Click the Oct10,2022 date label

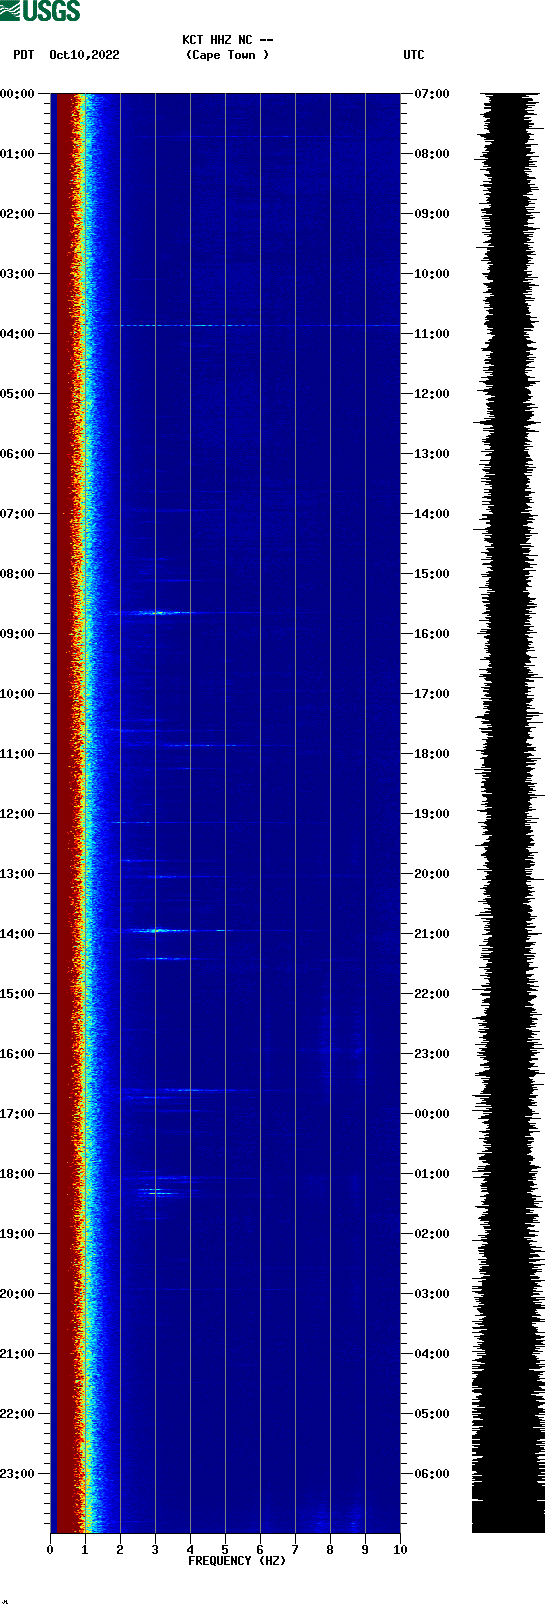click(x=84, y=55)
